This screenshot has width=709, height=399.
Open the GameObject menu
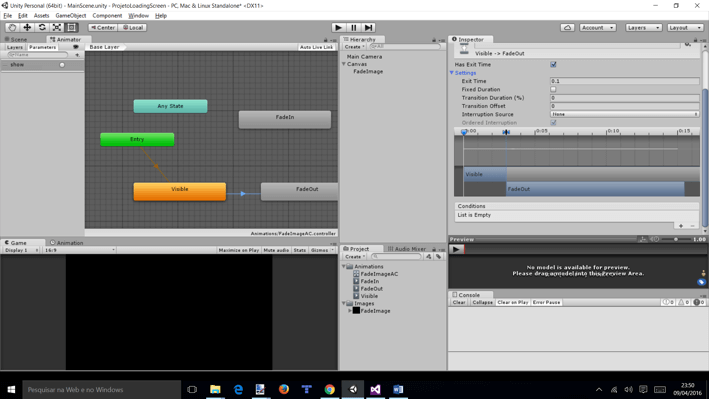(71, 15)
